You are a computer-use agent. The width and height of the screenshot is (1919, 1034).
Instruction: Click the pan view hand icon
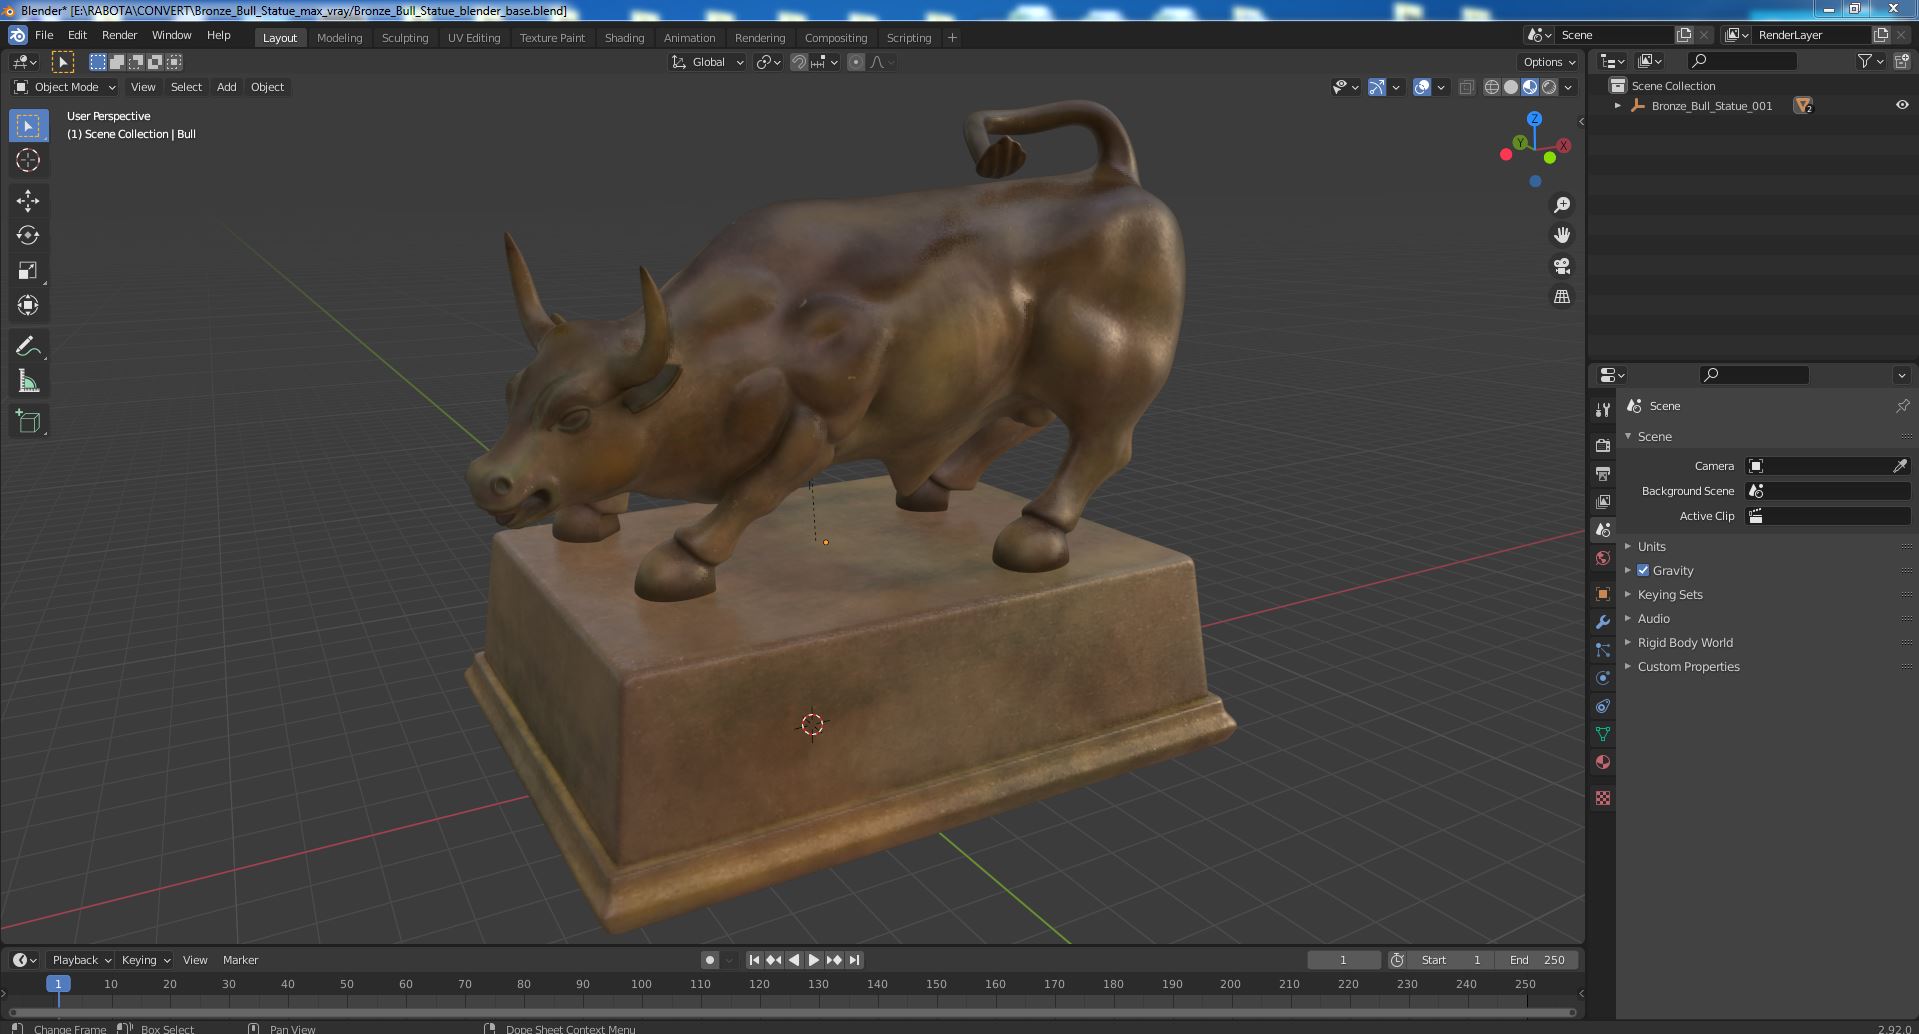pyautogui.click(x=1562, y=235)
